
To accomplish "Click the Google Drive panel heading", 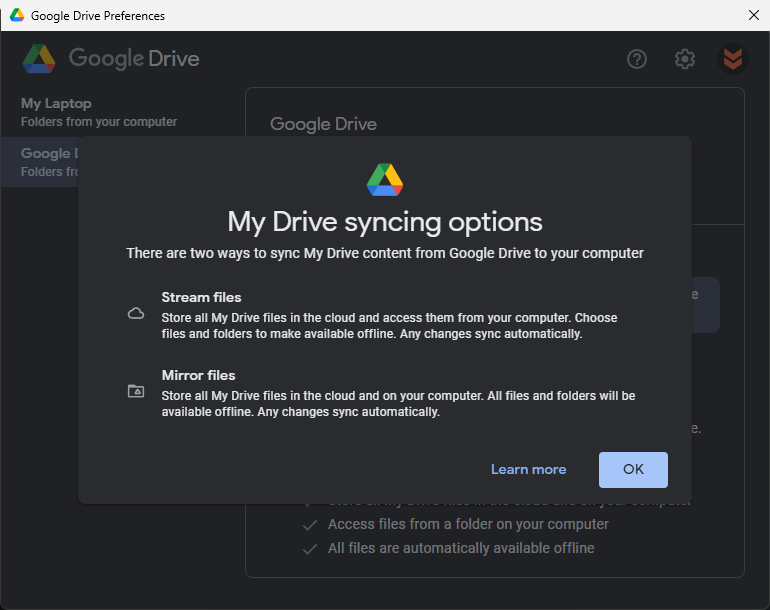I will 323,124.
